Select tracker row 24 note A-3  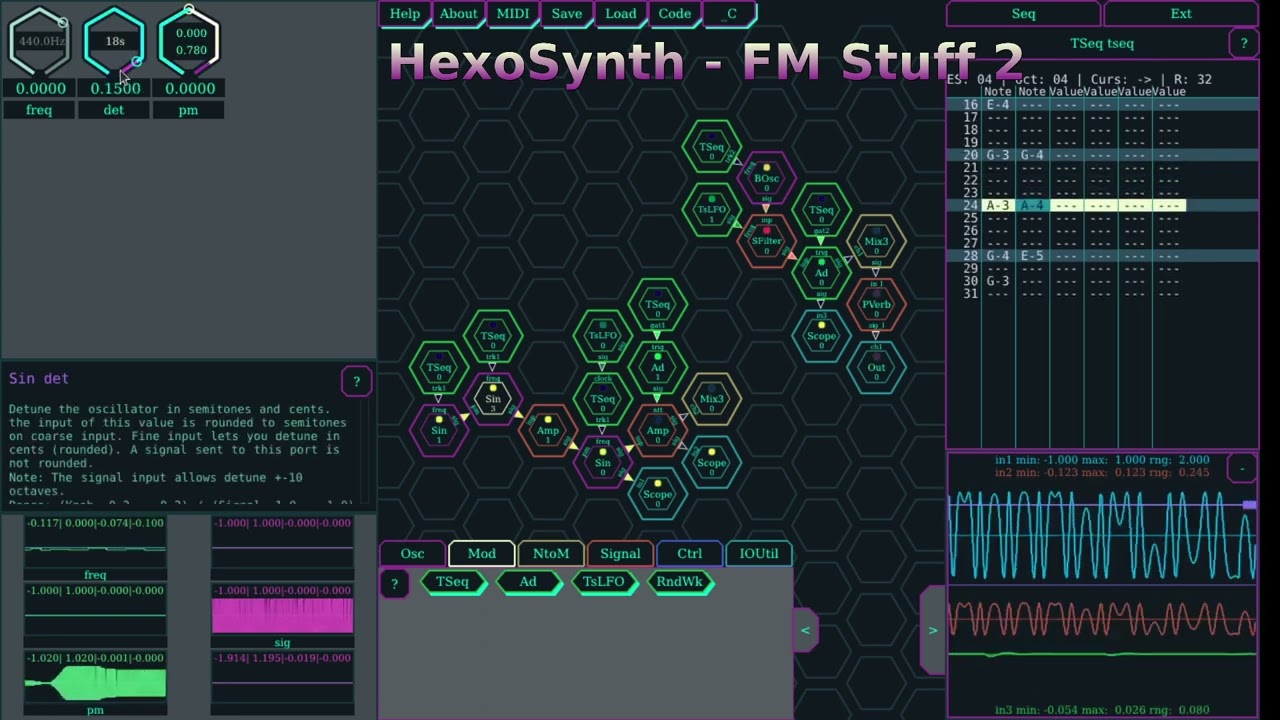pos(998,205)
